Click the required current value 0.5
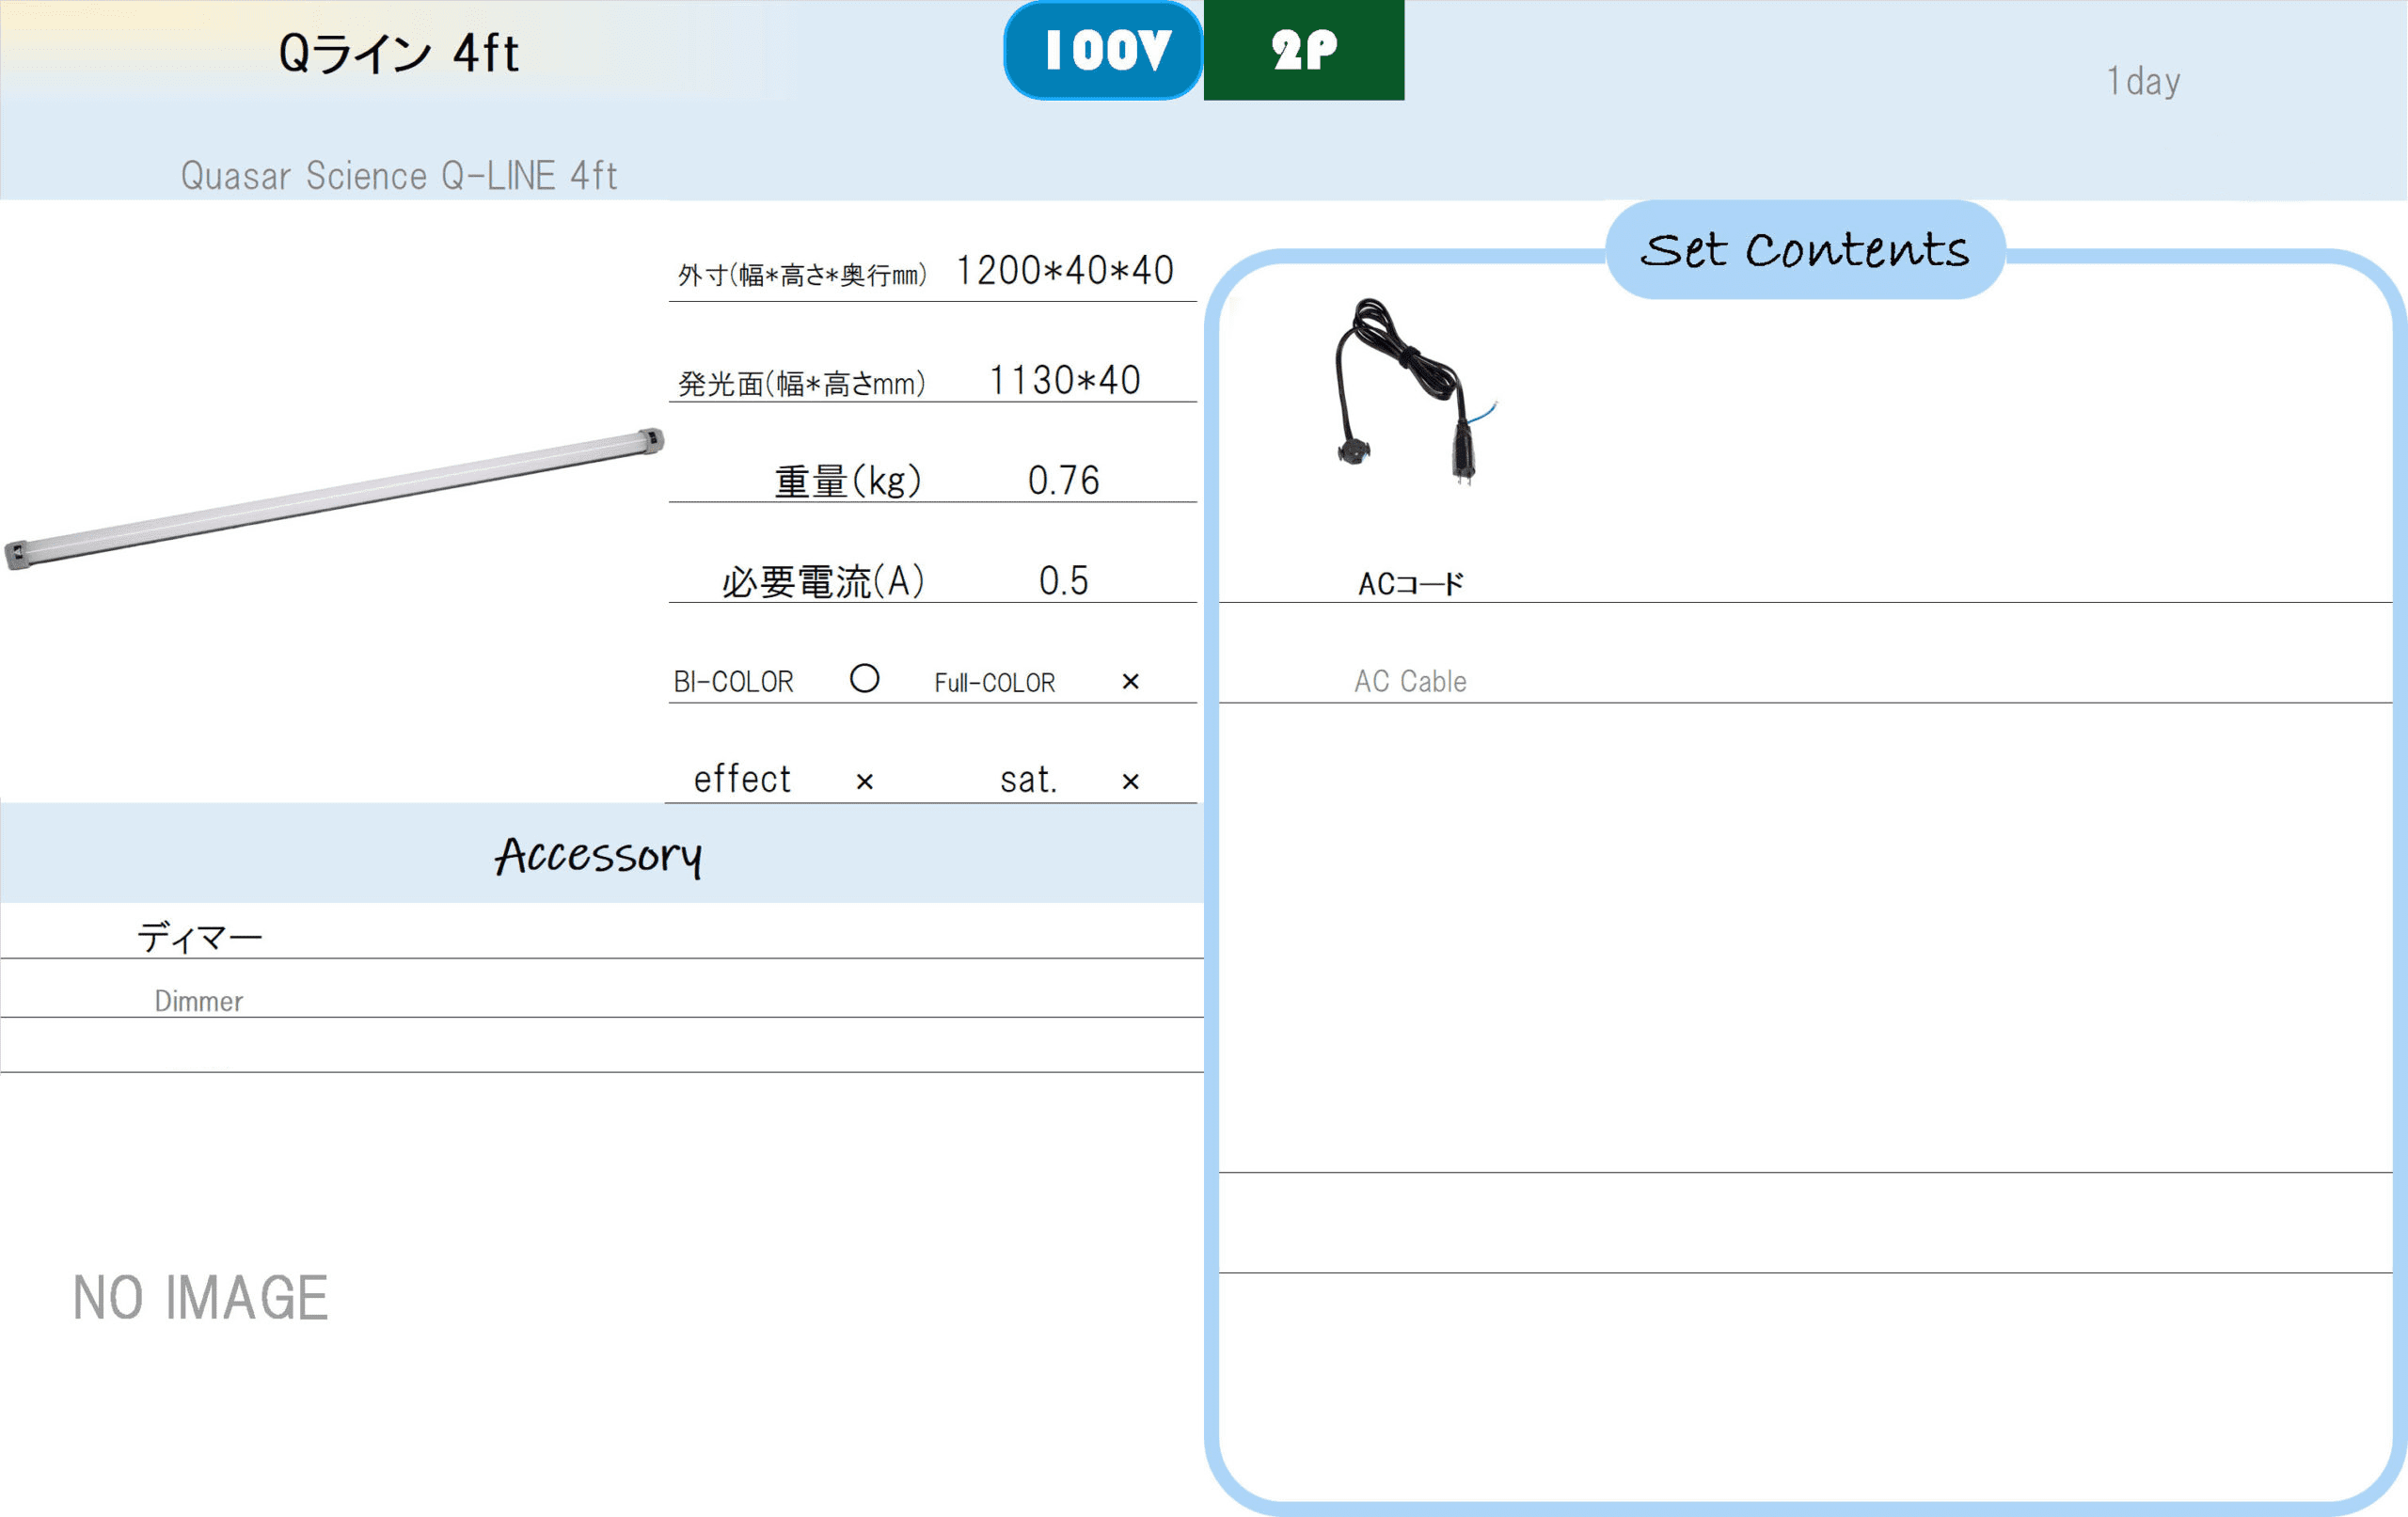The image size is (2408, 1517). (1064, 581)
